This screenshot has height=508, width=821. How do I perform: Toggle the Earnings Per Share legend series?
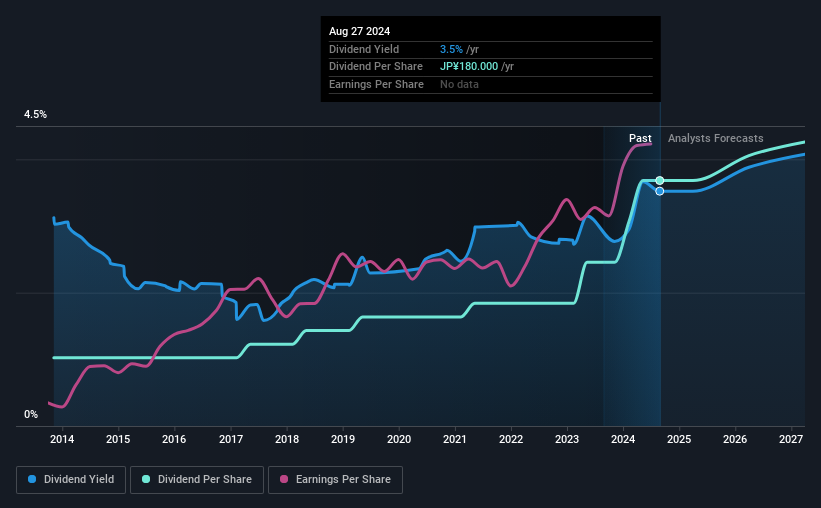[x=338, y=480]
